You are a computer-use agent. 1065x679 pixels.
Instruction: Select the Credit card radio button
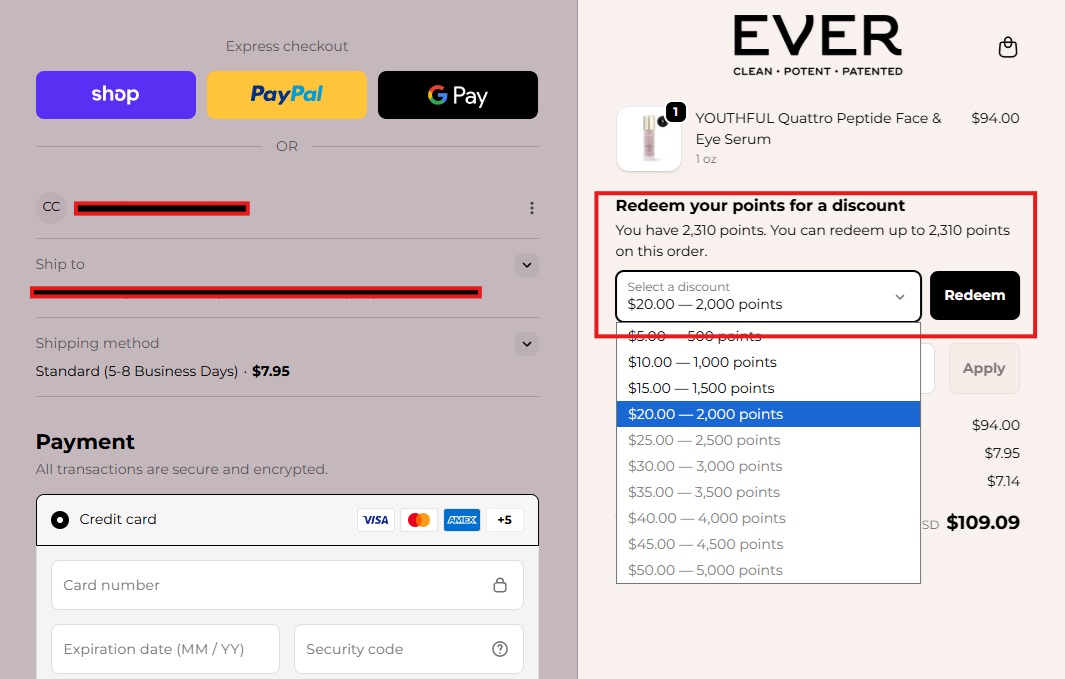point(60,520)
